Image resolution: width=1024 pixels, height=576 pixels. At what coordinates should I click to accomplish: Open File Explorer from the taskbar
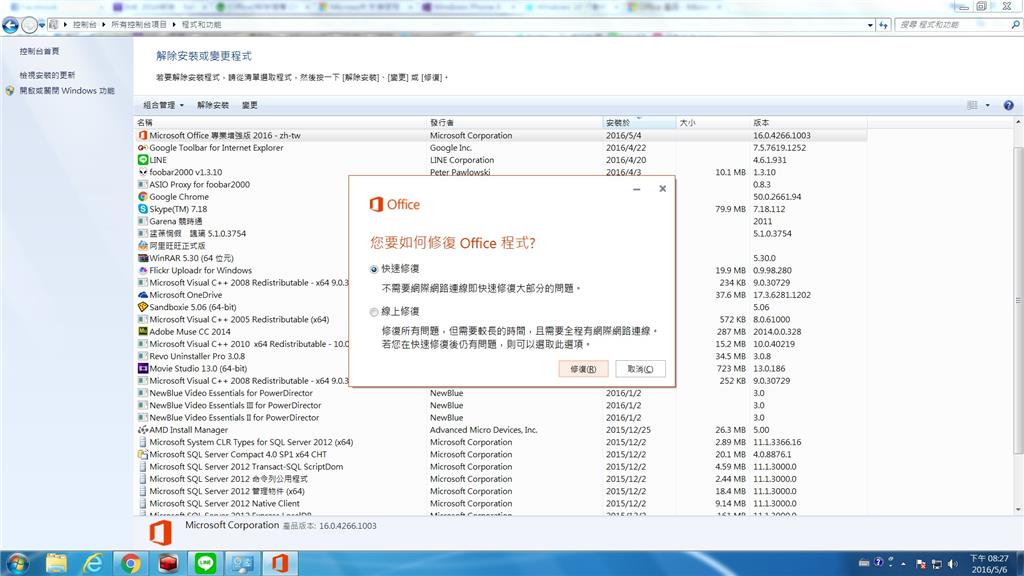pyautogui.click(x=56, y=563)
